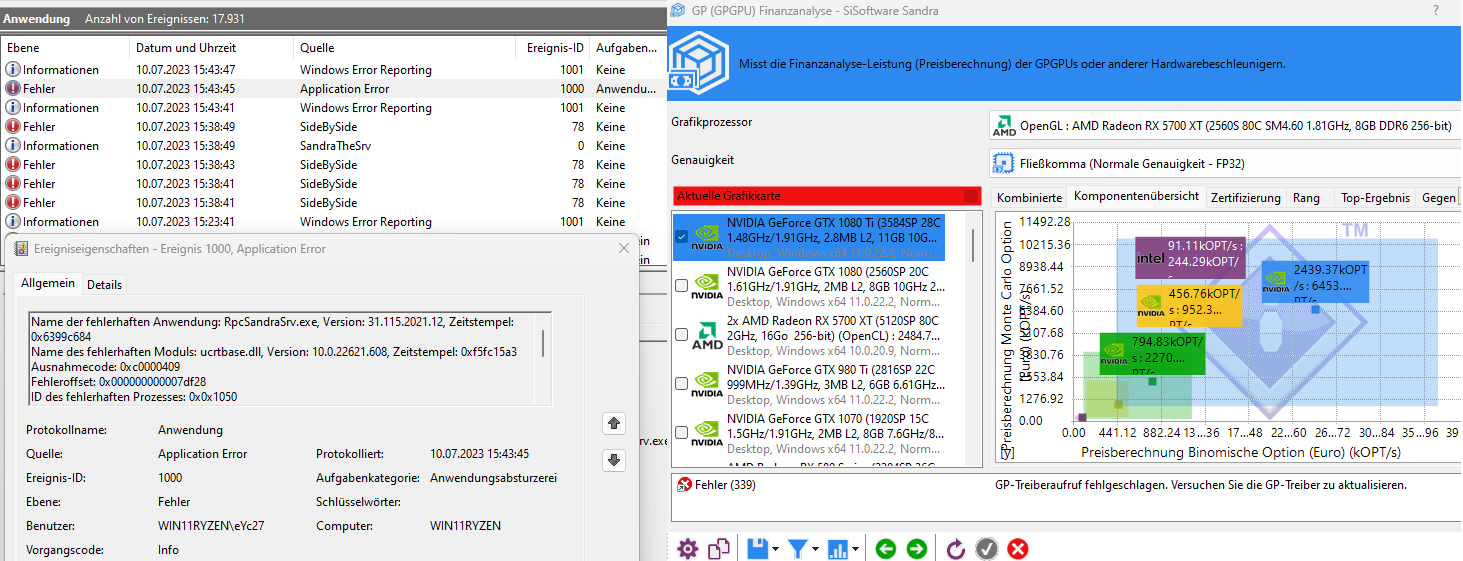The image size is (1463, 561).
Task: Click red Aktuelle Grafikkarte color bar
Action: pos(826,196)
